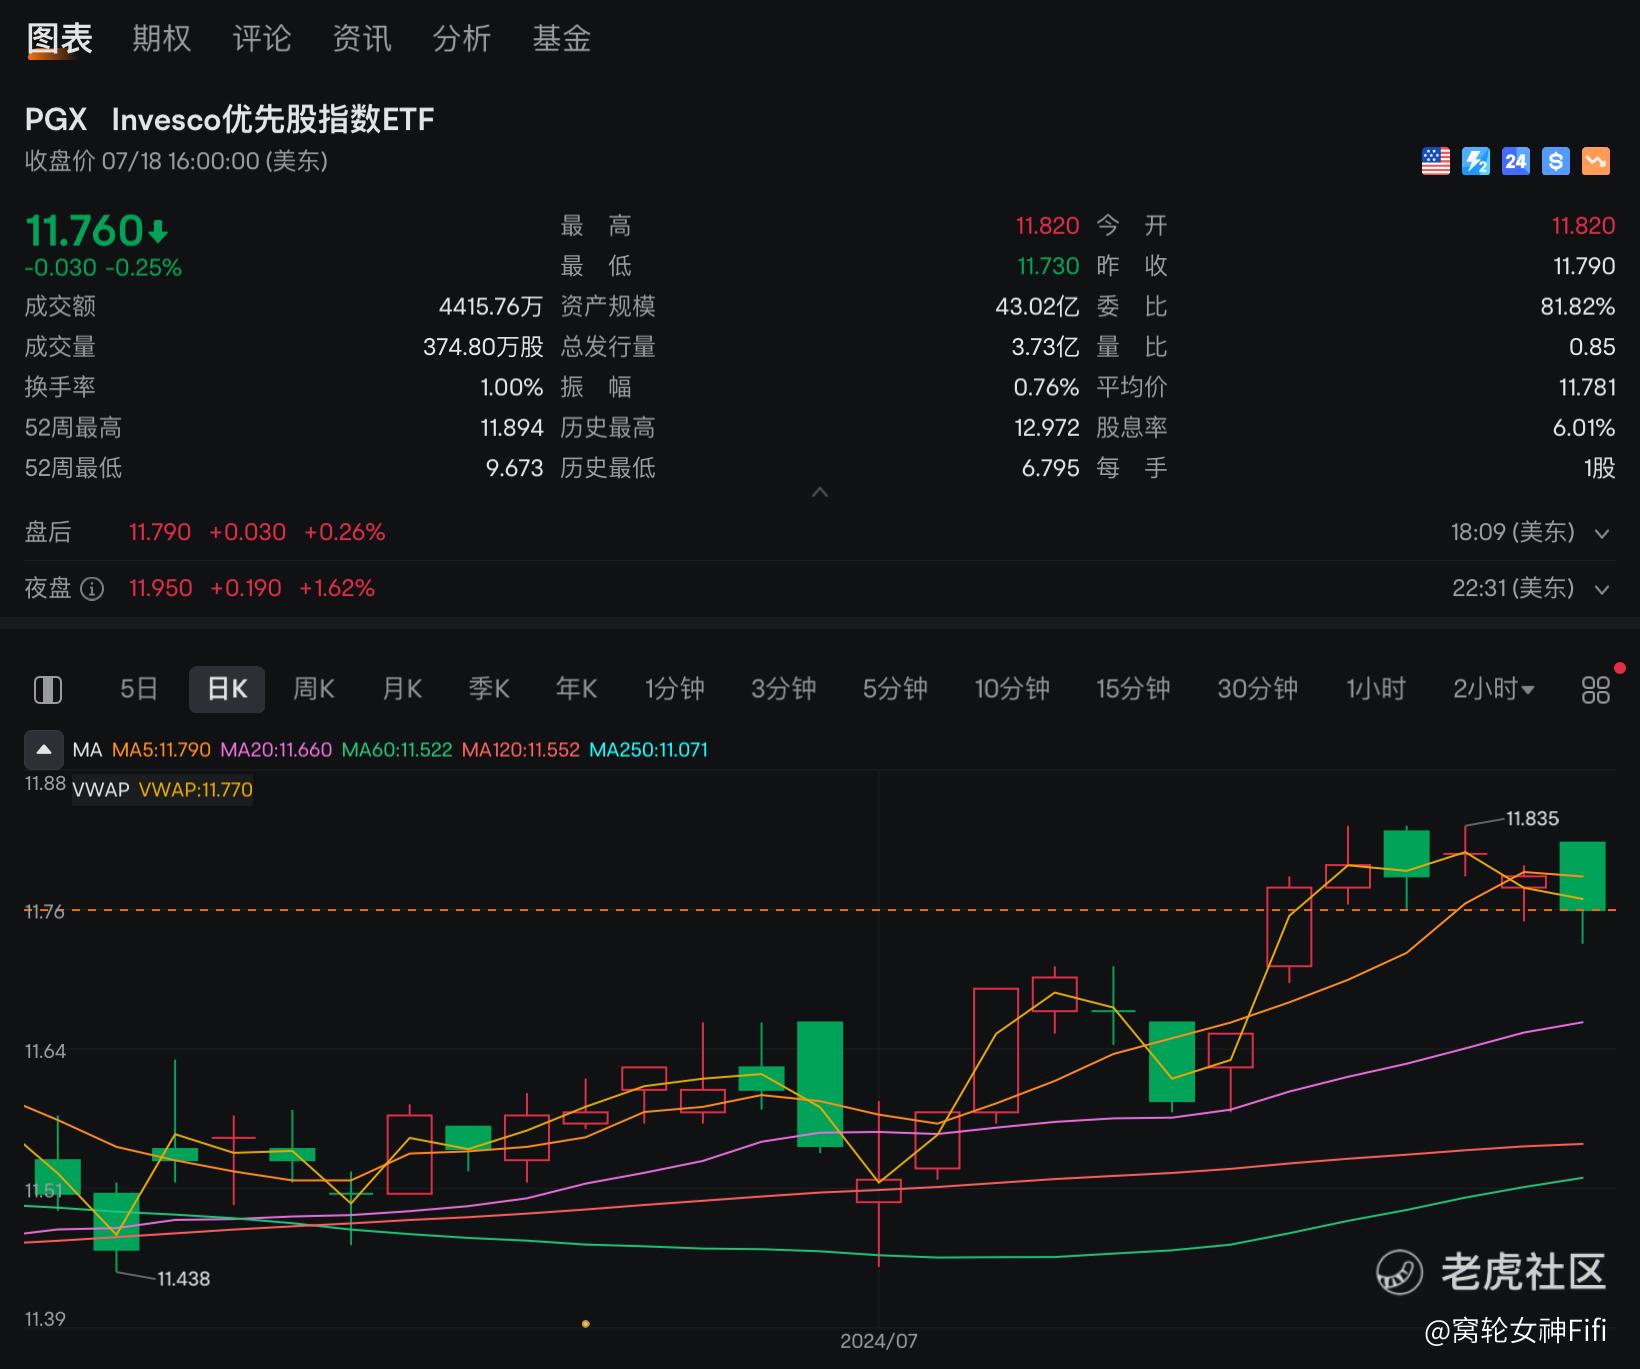Screen dimensions: 1640x1369
Task: Click the 历史最低 value 6.795
Action: [x=1050, y=468]
